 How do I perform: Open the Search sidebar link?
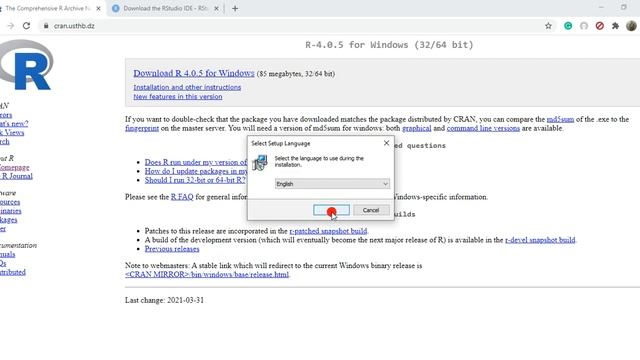click(4, 142)
